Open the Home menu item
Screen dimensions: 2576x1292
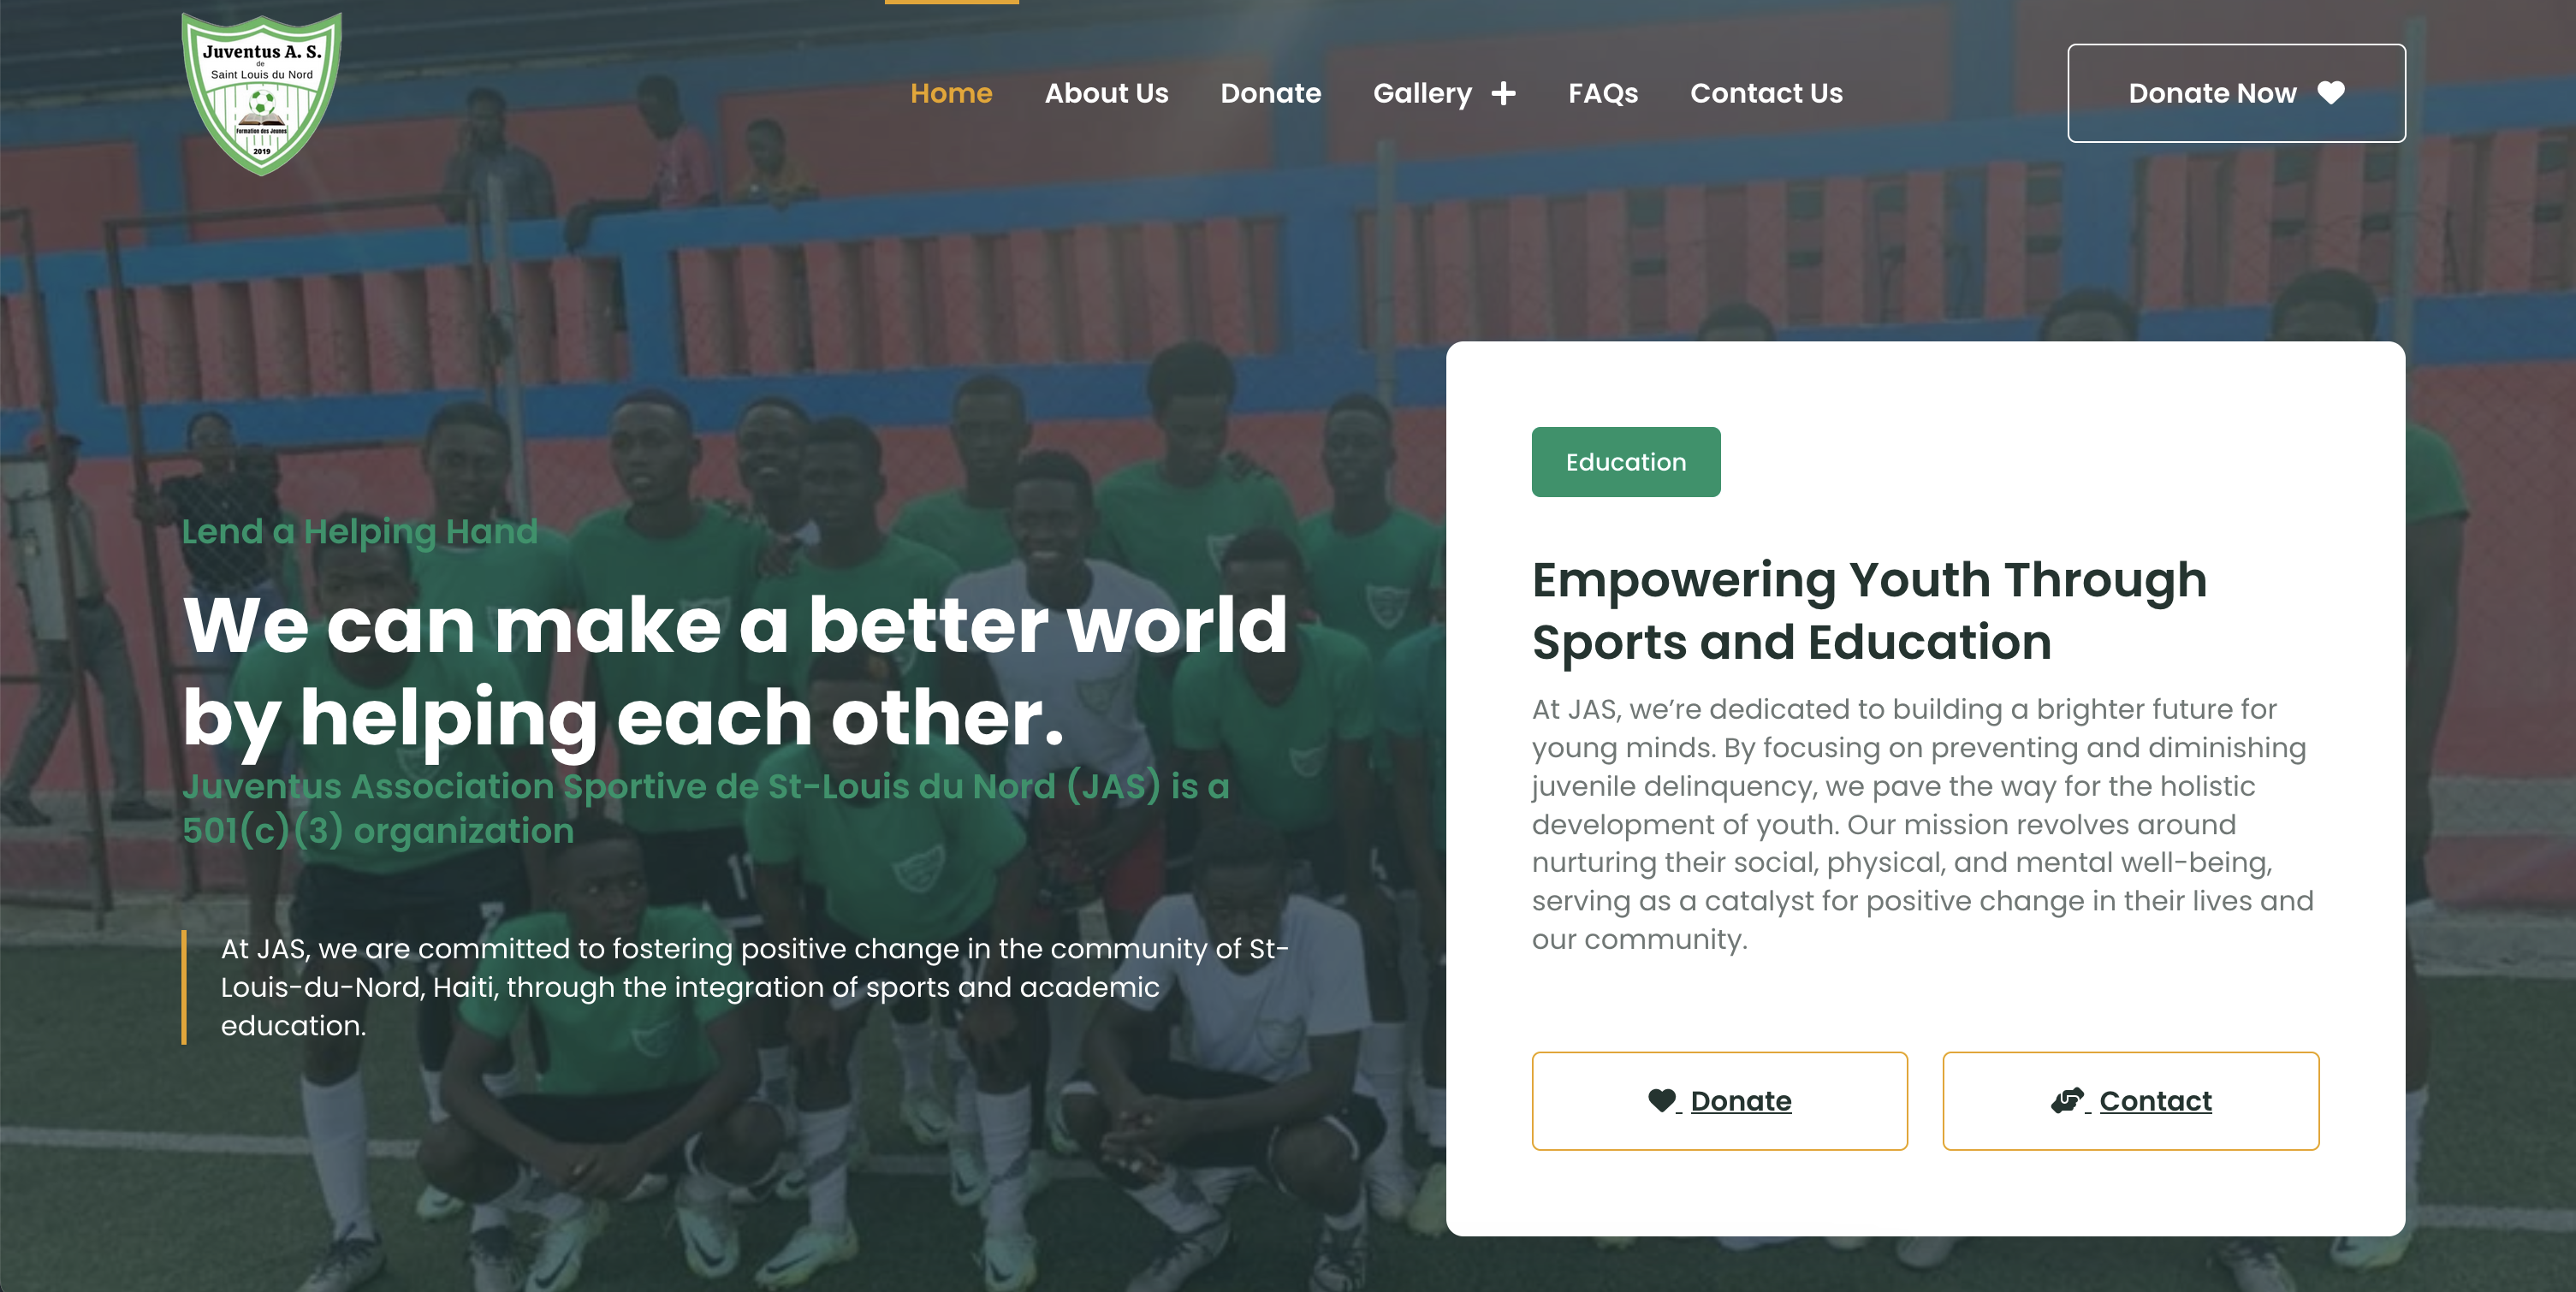pyautogui.click(x=951, y=93)
